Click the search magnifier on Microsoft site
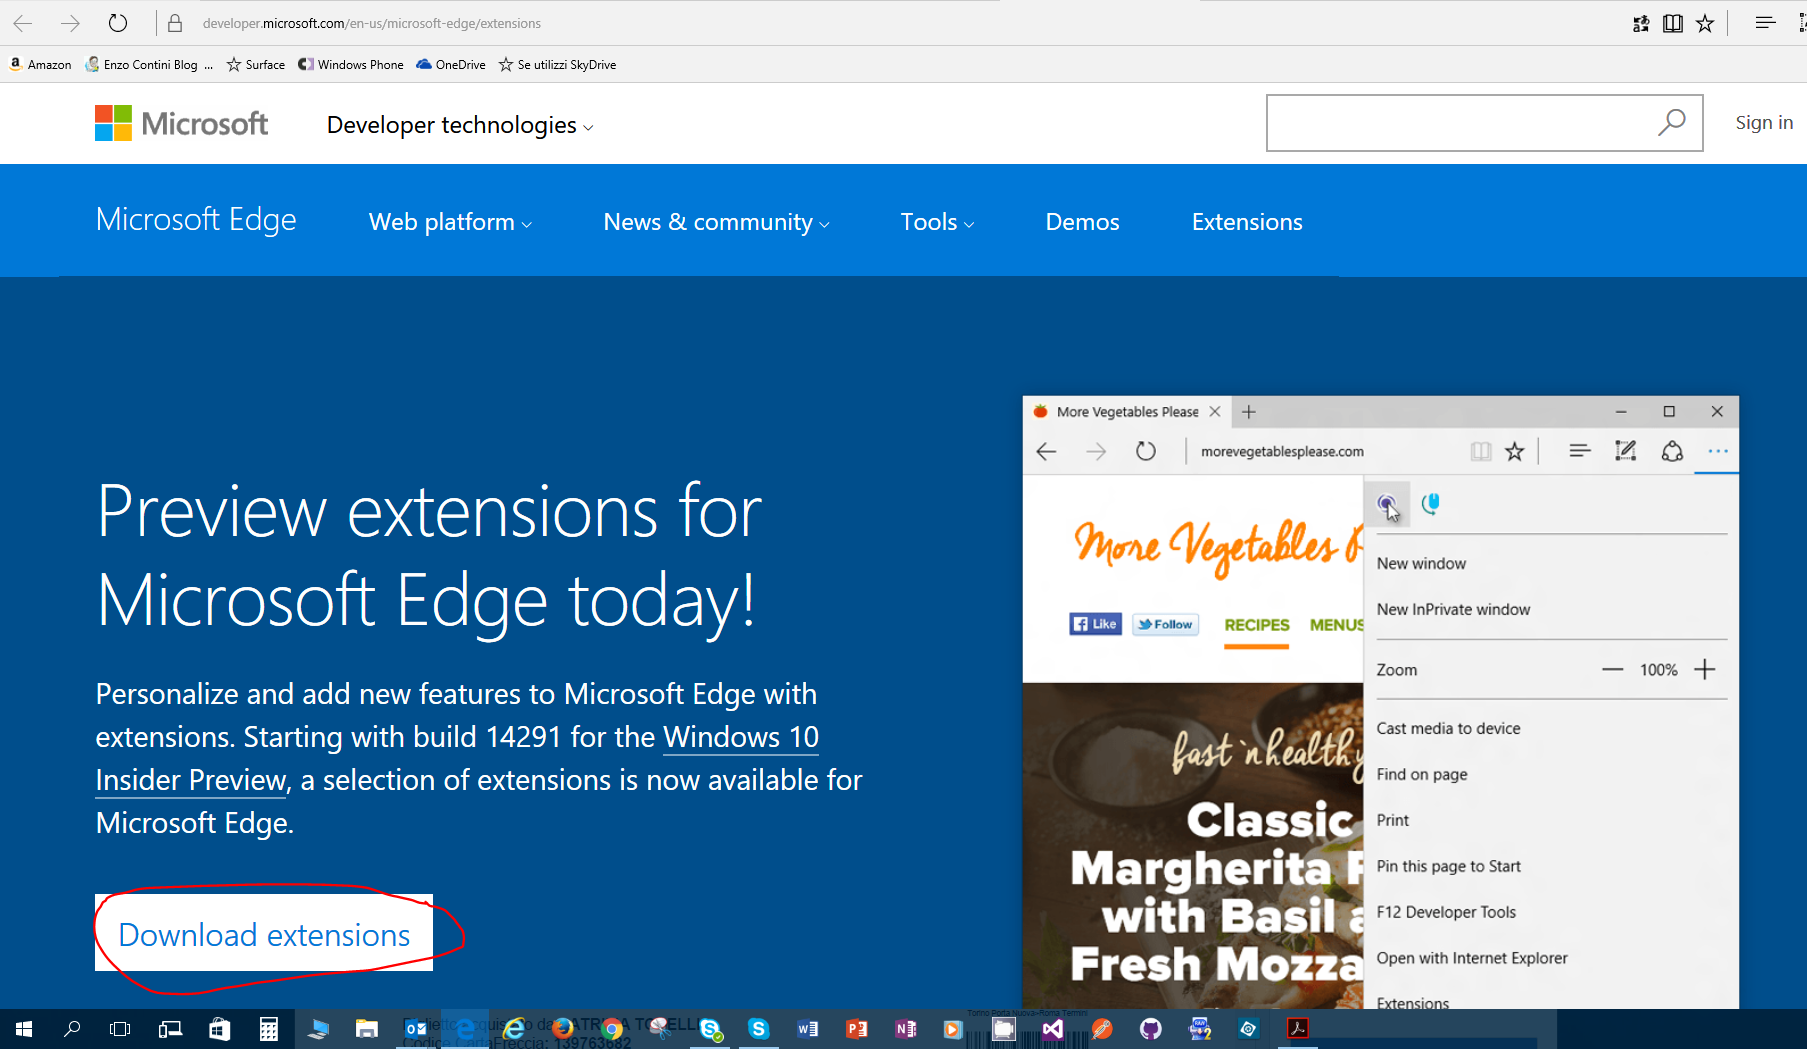This screenshot has height=1049, width=1807. click(1671, 123)
